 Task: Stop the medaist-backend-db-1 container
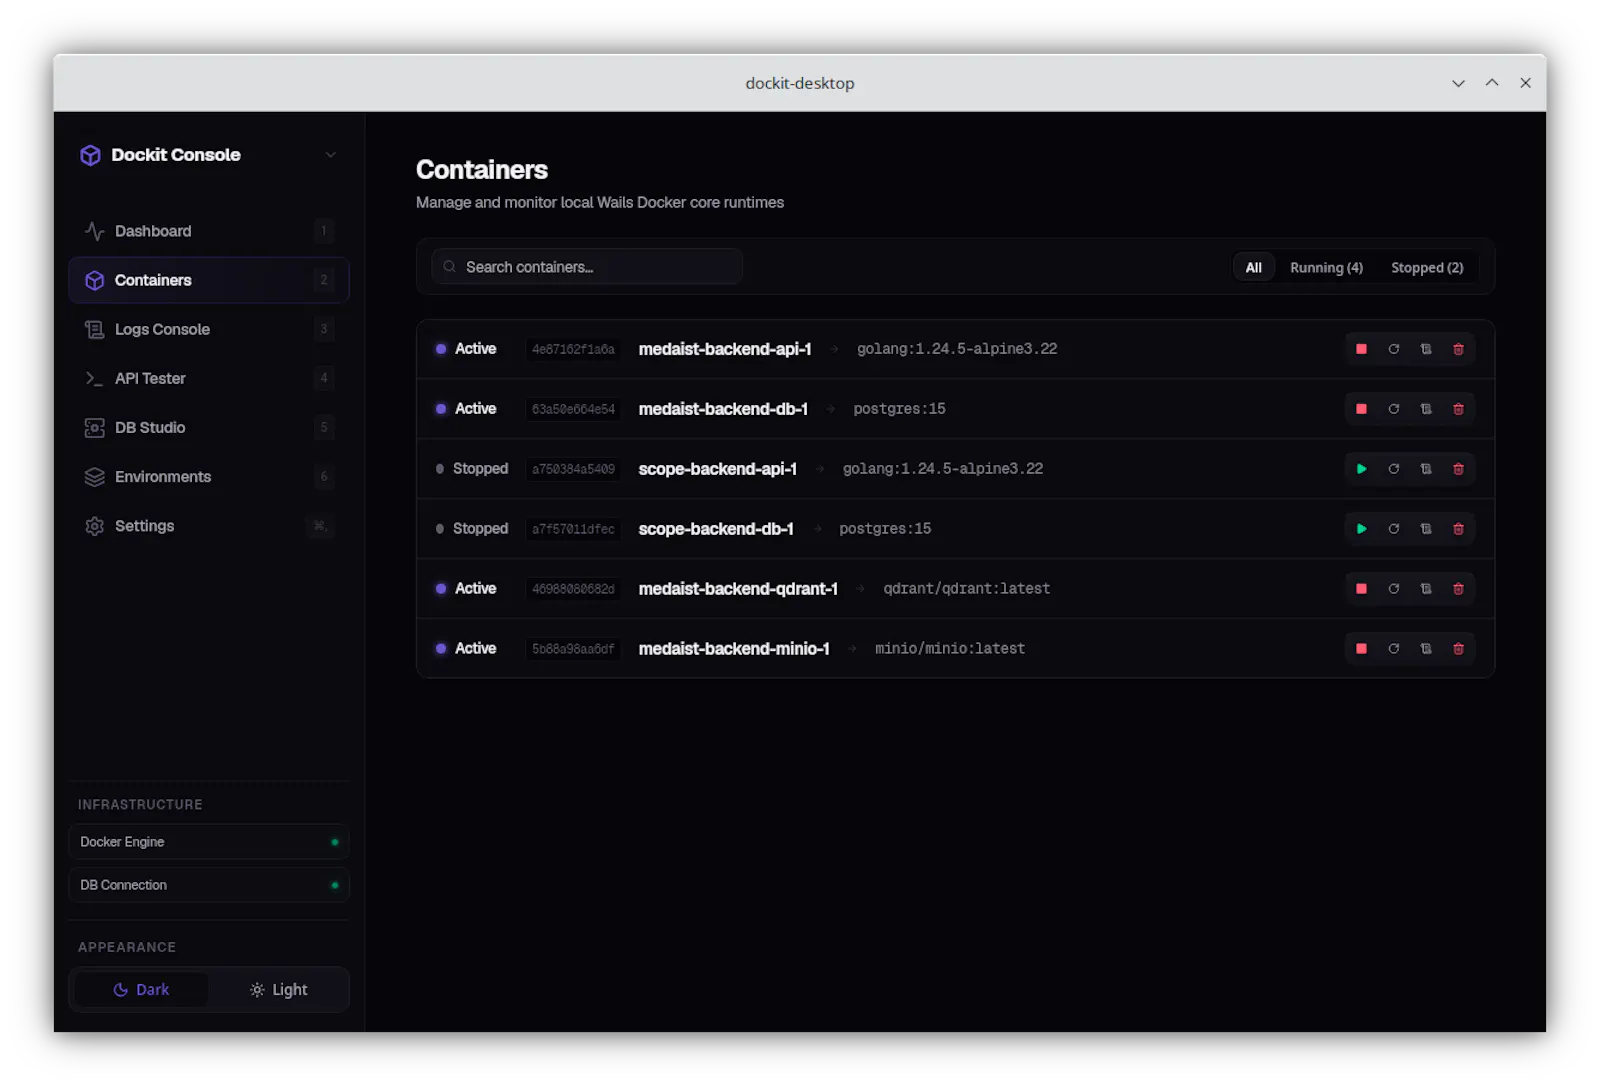coord(1361,409)
